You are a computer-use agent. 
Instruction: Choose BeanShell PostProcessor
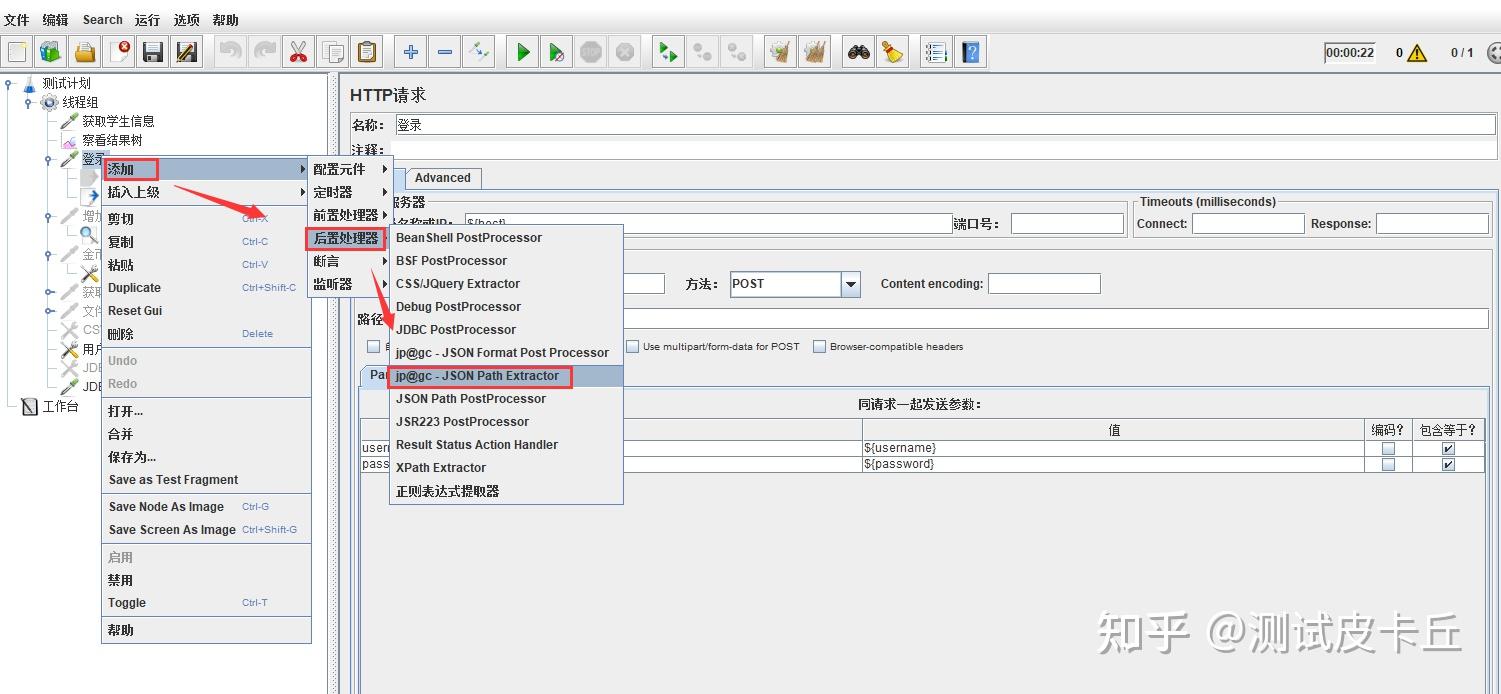[506, 238]
